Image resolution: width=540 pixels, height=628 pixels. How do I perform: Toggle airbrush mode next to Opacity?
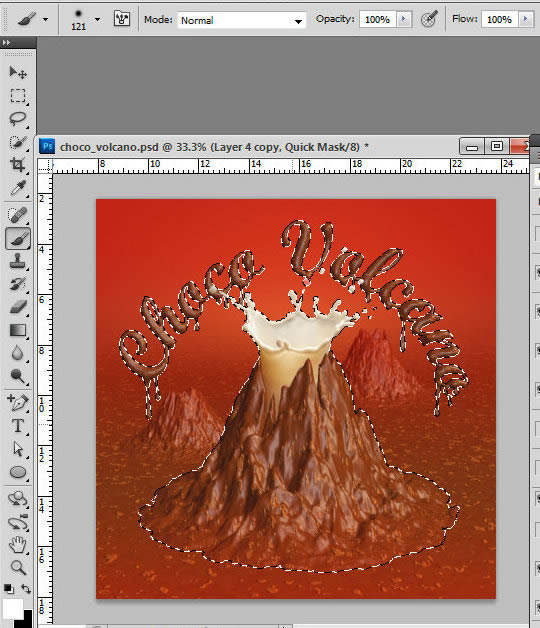pyautogui.click(x=429, y=19)
